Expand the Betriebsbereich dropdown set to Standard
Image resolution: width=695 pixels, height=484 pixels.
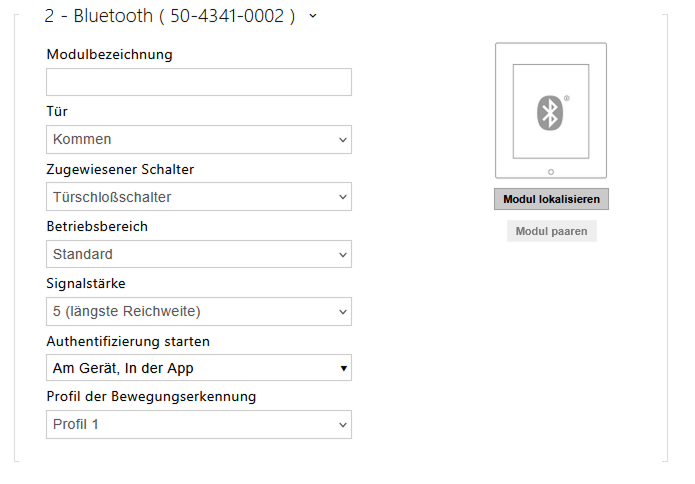pos(199,254)
